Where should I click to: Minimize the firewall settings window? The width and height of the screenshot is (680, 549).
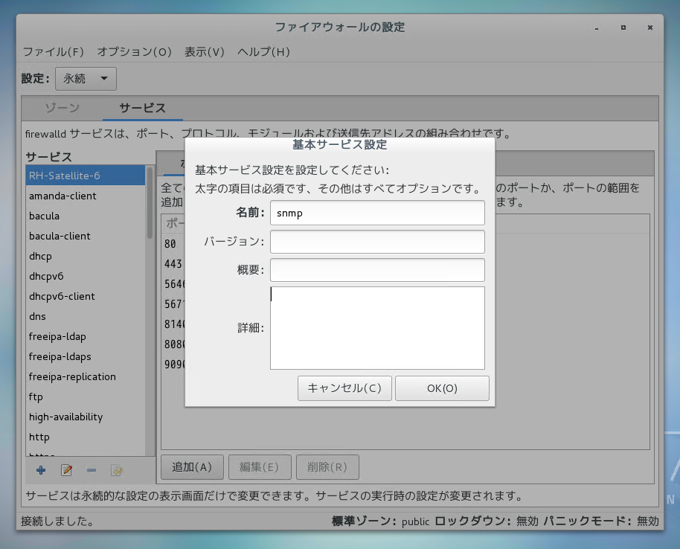(x=597, y=28)
